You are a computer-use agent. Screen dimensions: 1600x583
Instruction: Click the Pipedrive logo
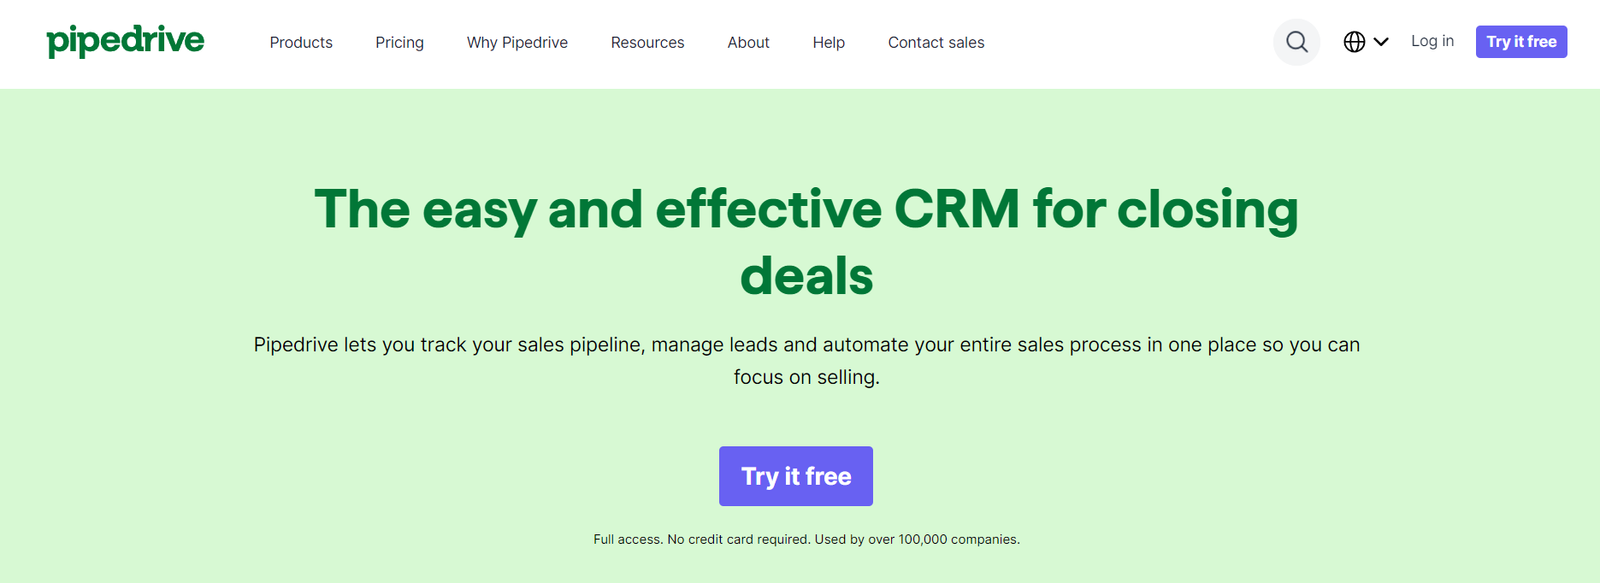pyautogui.click(x=125, y=41)
